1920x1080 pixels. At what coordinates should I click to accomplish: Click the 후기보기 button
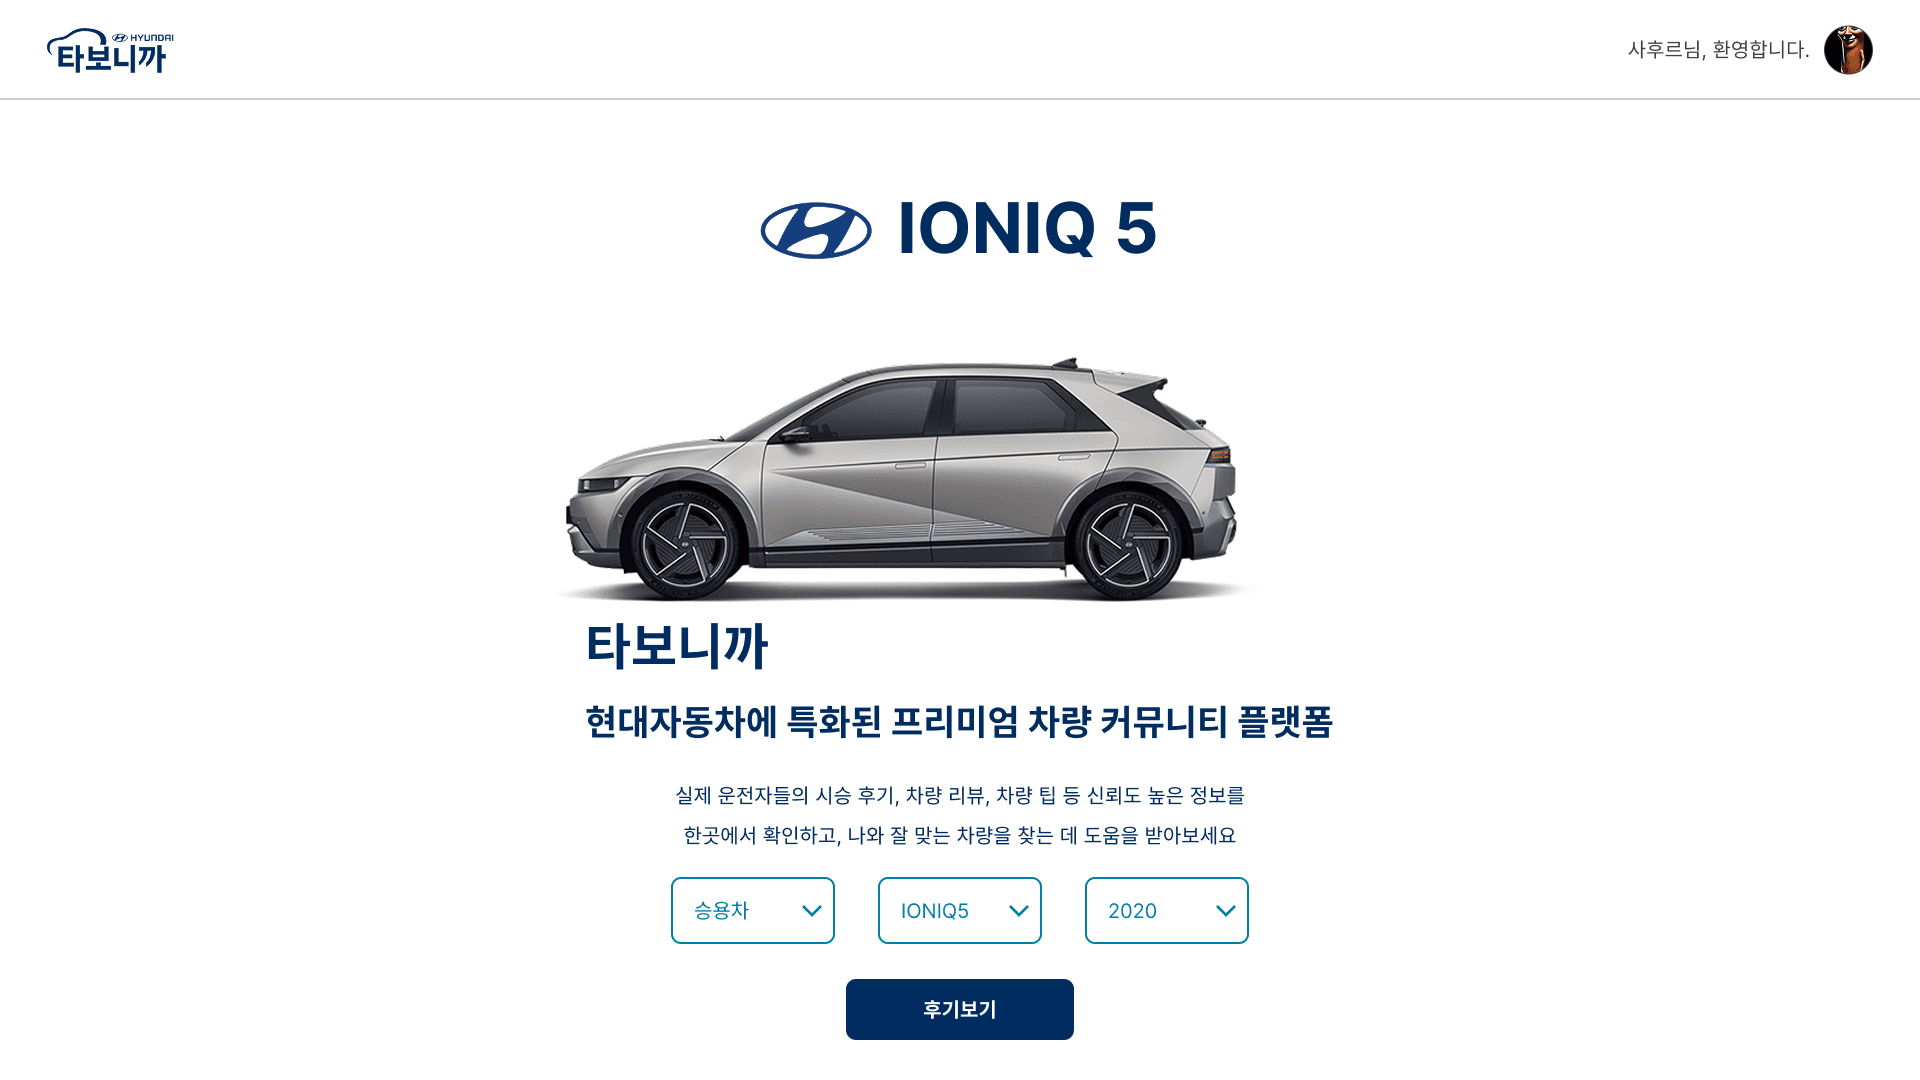pyautogui.click(x=960, y=1010)
